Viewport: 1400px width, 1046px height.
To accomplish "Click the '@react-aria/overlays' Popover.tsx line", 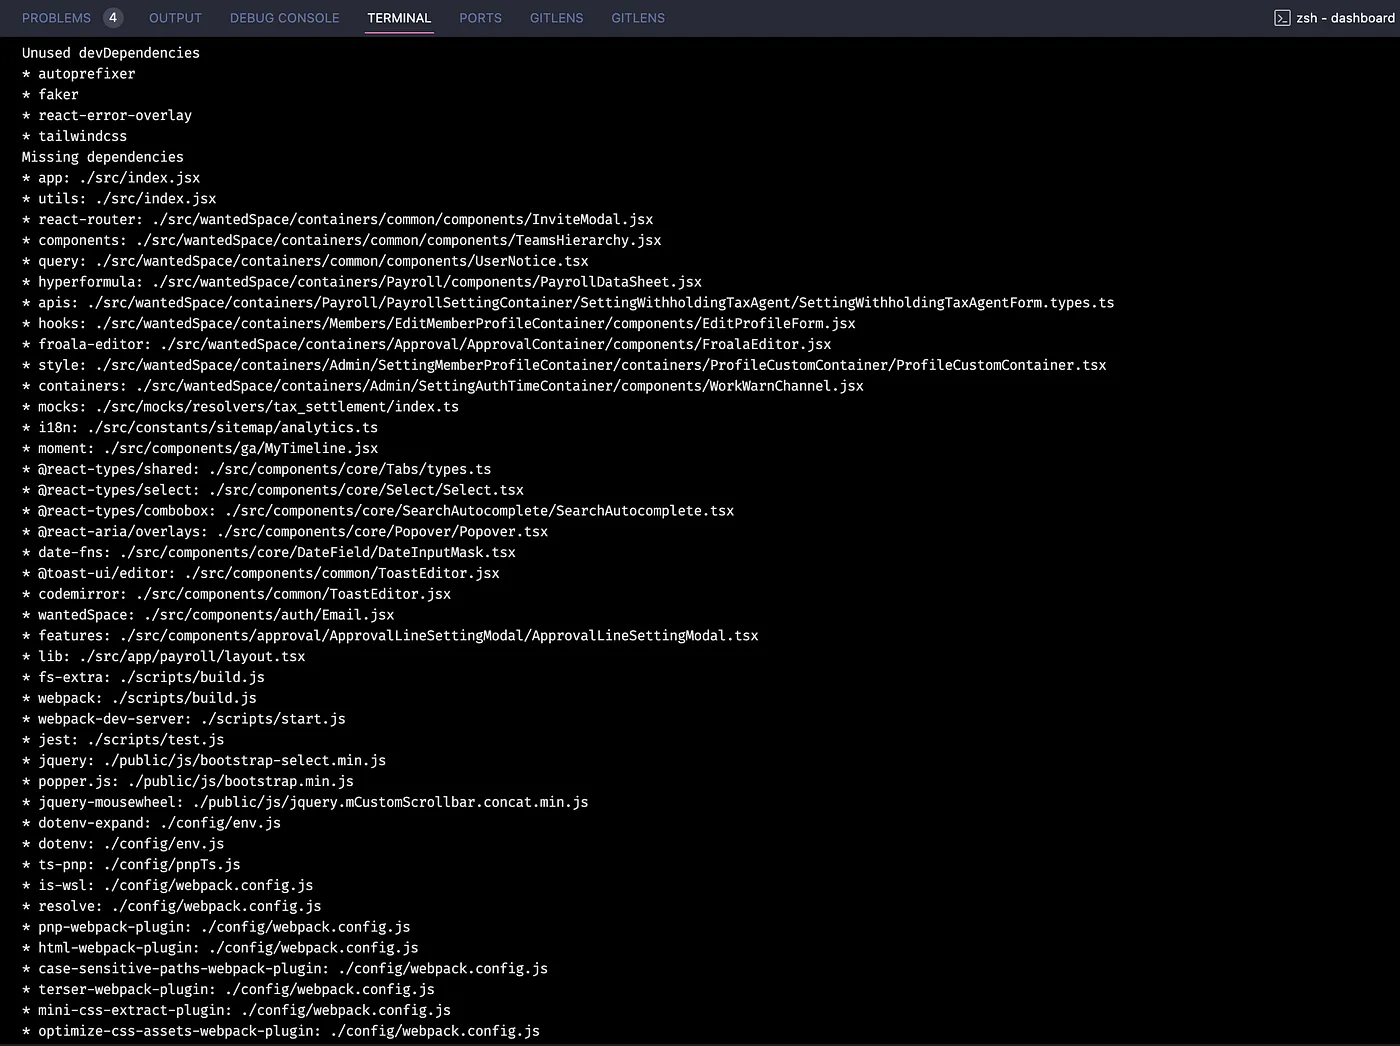I will (x=285, y=532).
